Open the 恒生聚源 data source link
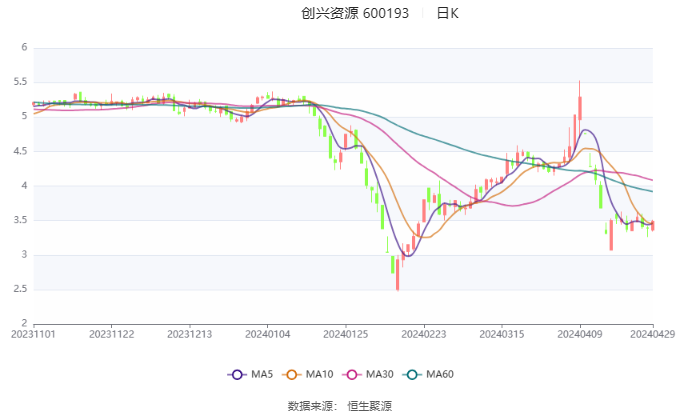Screen dimensions: 680x413 tap(369, 406)
